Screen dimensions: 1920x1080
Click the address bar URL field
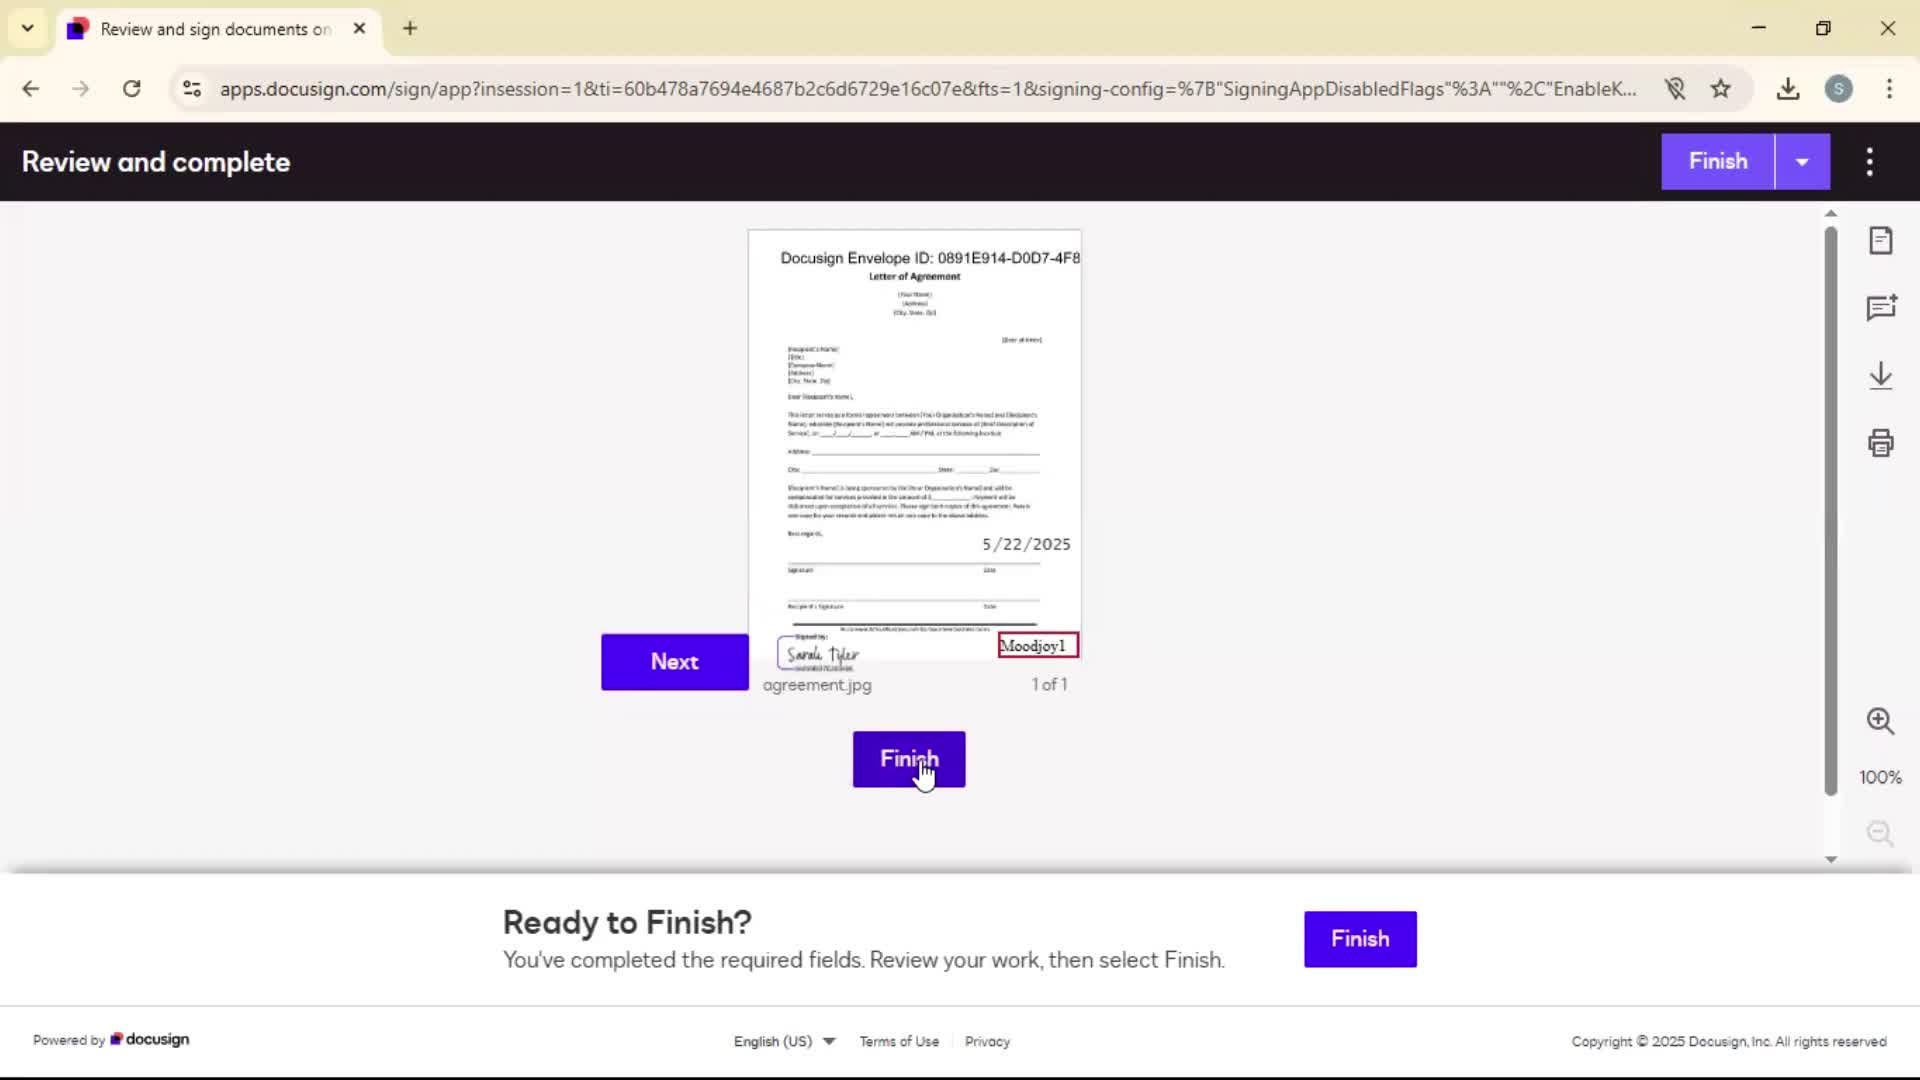928,89
